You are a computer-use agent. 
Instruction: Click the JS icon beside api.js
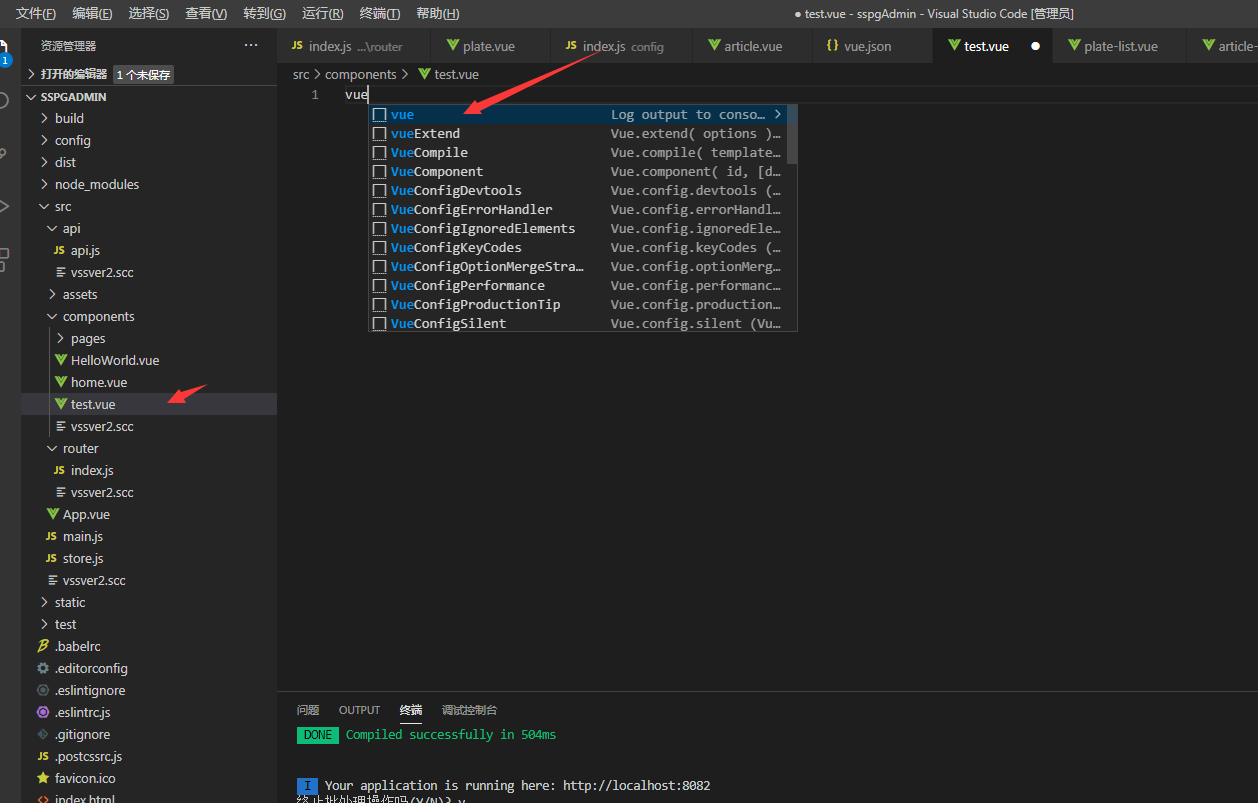tap(59, 250)
